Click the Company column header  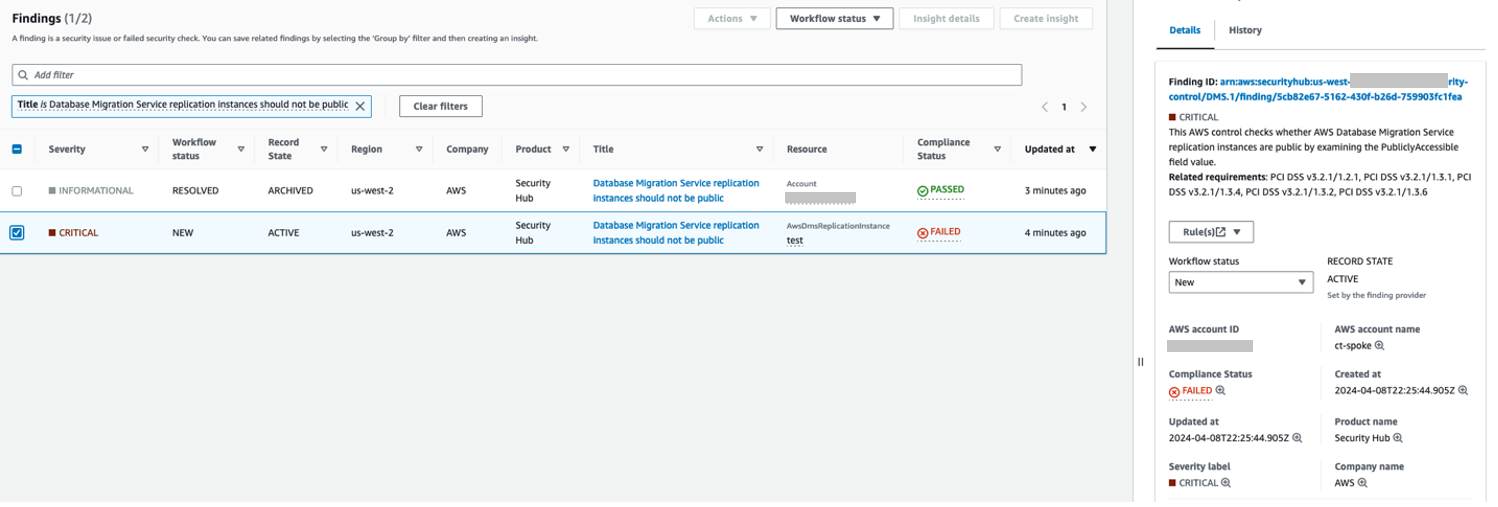(x=467, y=149)
